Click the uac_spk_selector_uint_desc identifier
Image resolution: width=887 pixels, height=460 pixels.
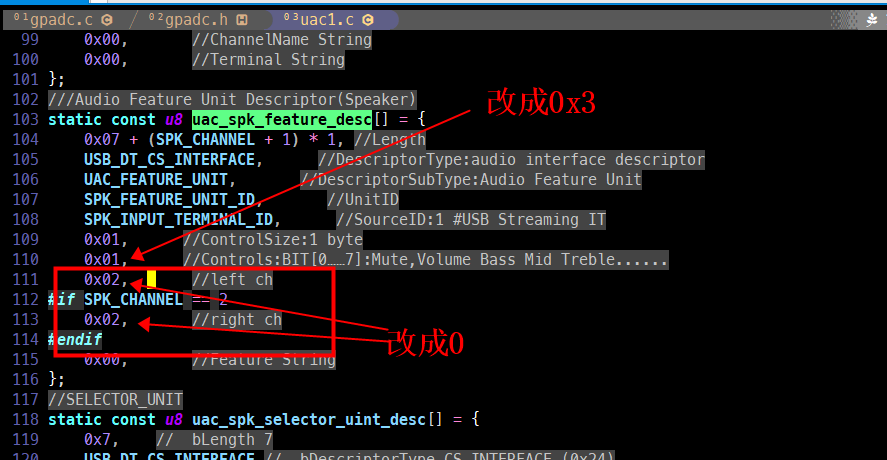pos(308,419)
